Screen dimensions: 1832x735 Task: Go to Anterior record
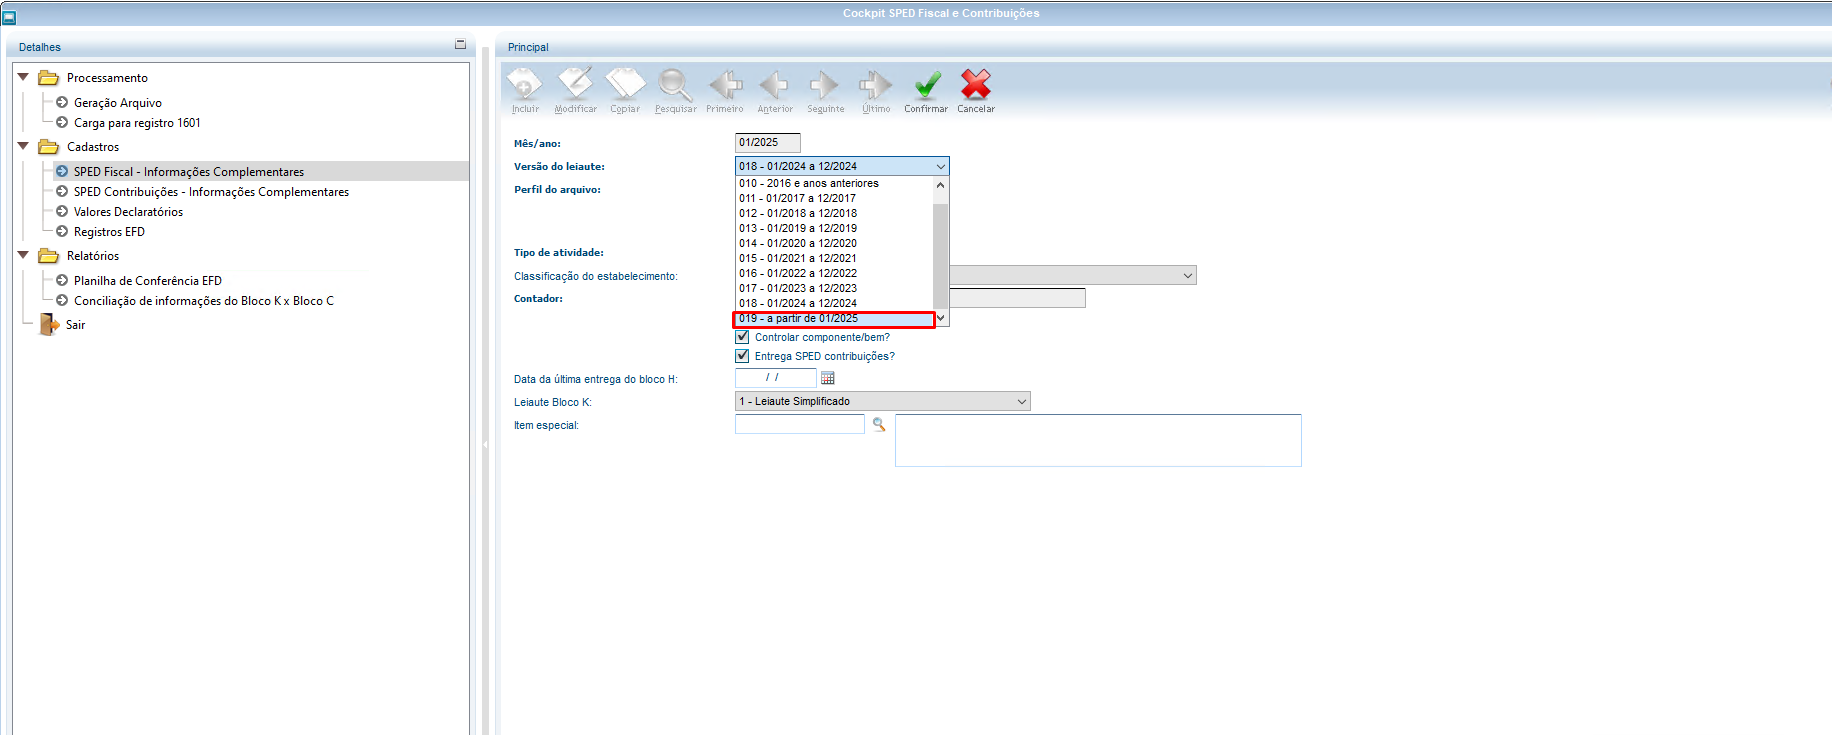774,85
